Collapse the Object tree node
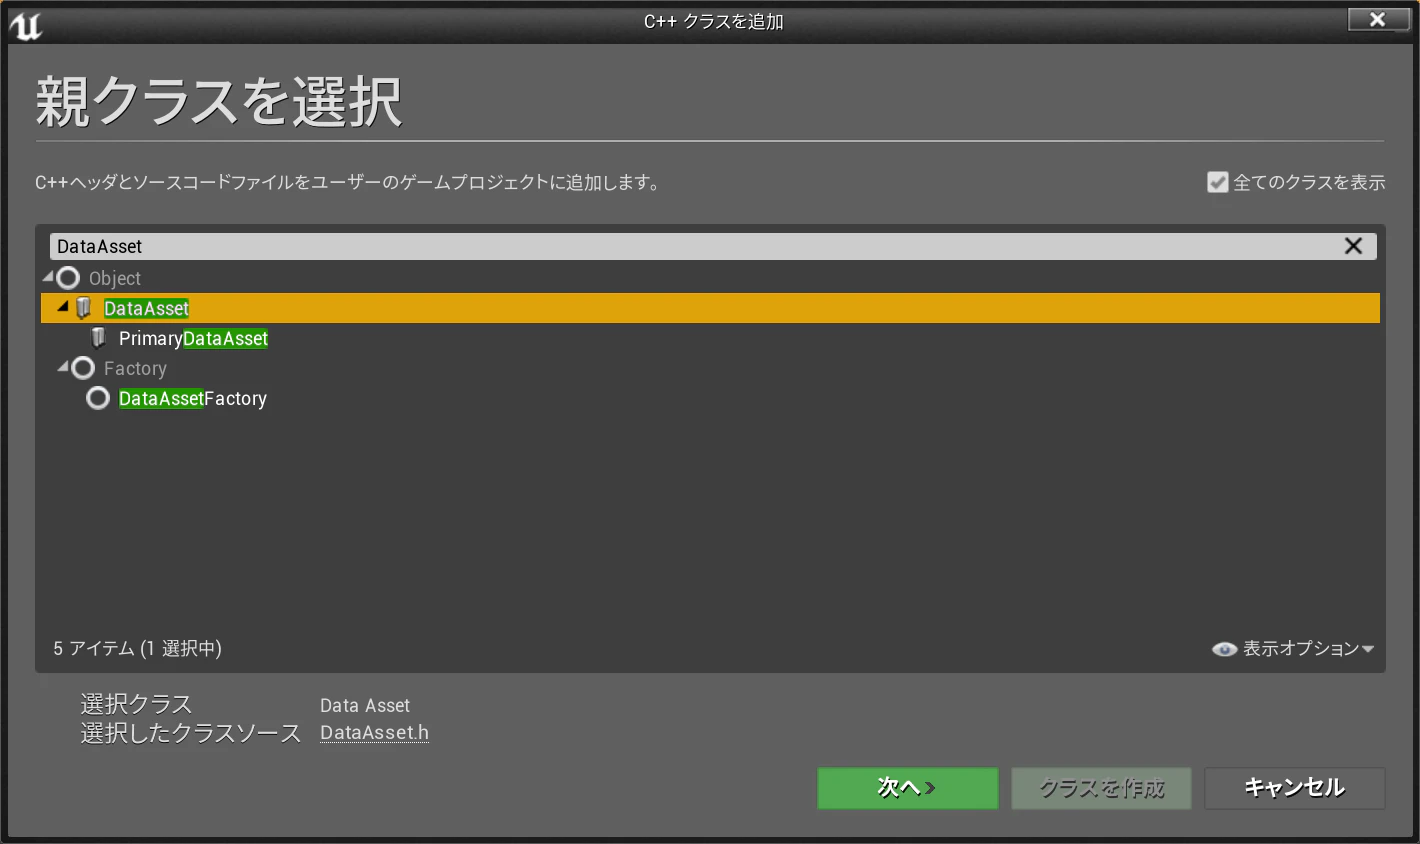This screenshot has height=844, width=1420. 48,276
